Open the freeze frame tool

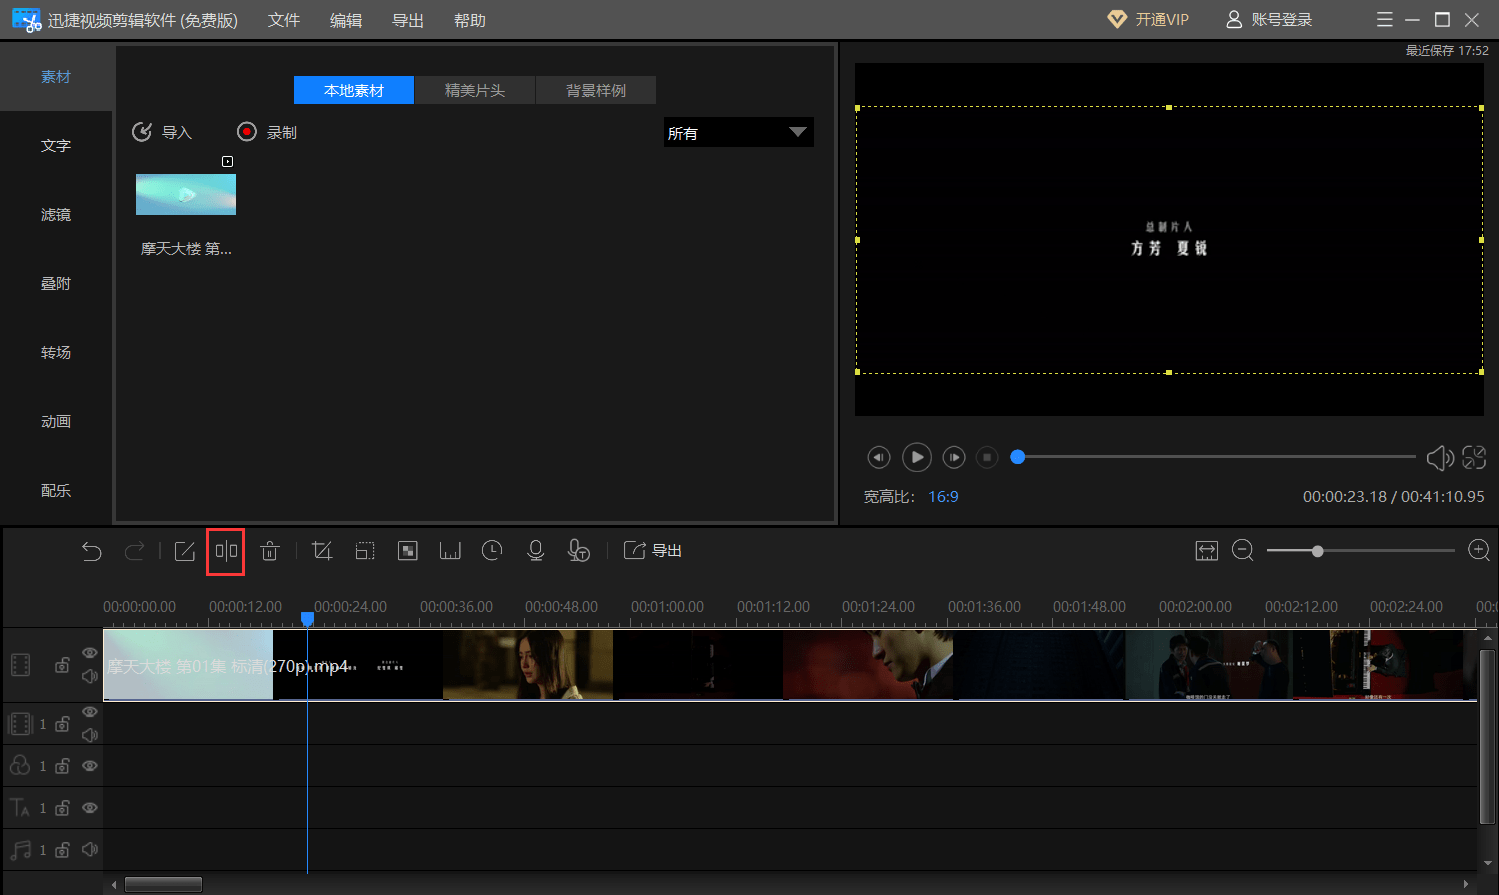pos(450,551)
